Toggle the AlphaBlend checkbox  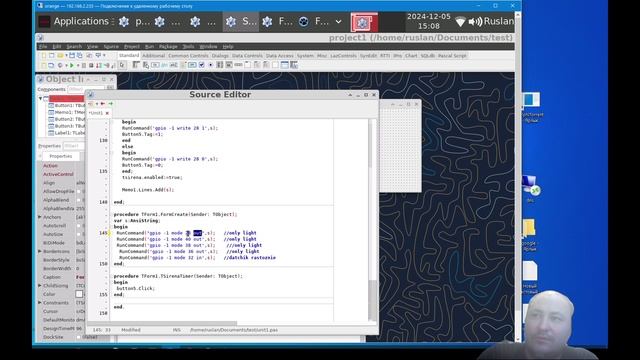point(79,200)
